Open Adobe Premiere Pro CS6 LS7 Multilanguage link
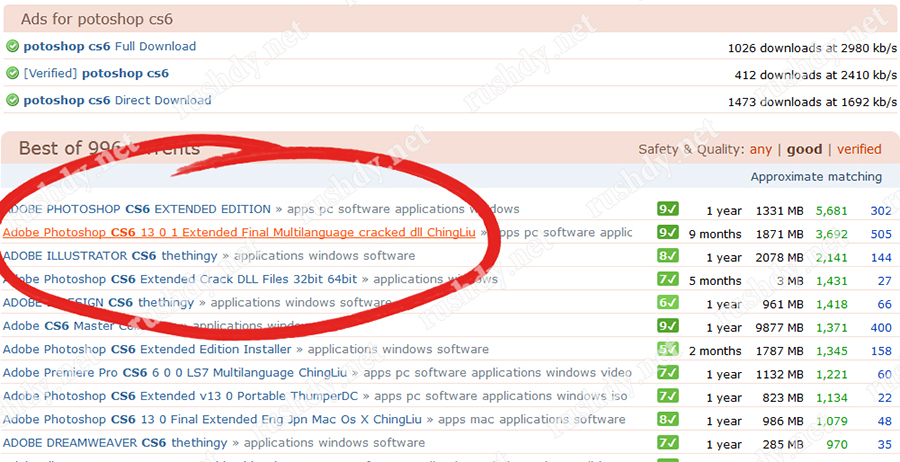 tap(174, 372)
